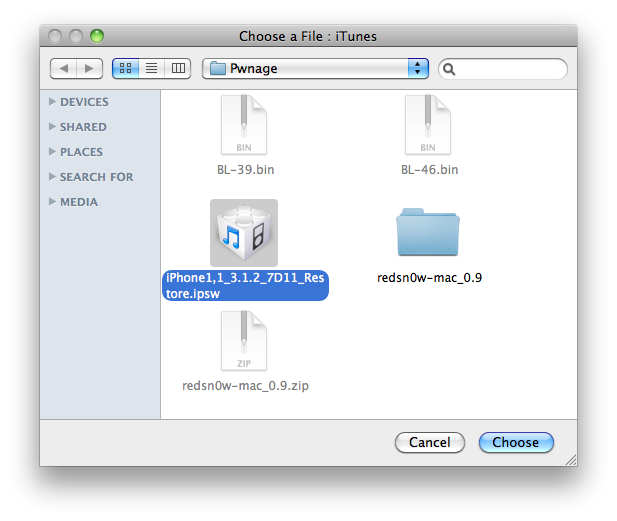This screenshot has width=617, height=521.
Task: Select the BL-39.bin file icon
Action: coord(244,125)
